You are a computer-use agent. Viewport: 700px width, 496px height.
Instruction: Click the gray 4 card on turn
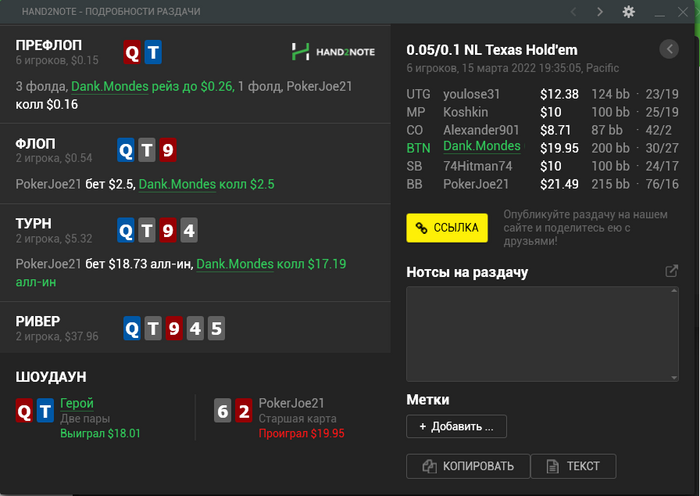pos(189,230)
